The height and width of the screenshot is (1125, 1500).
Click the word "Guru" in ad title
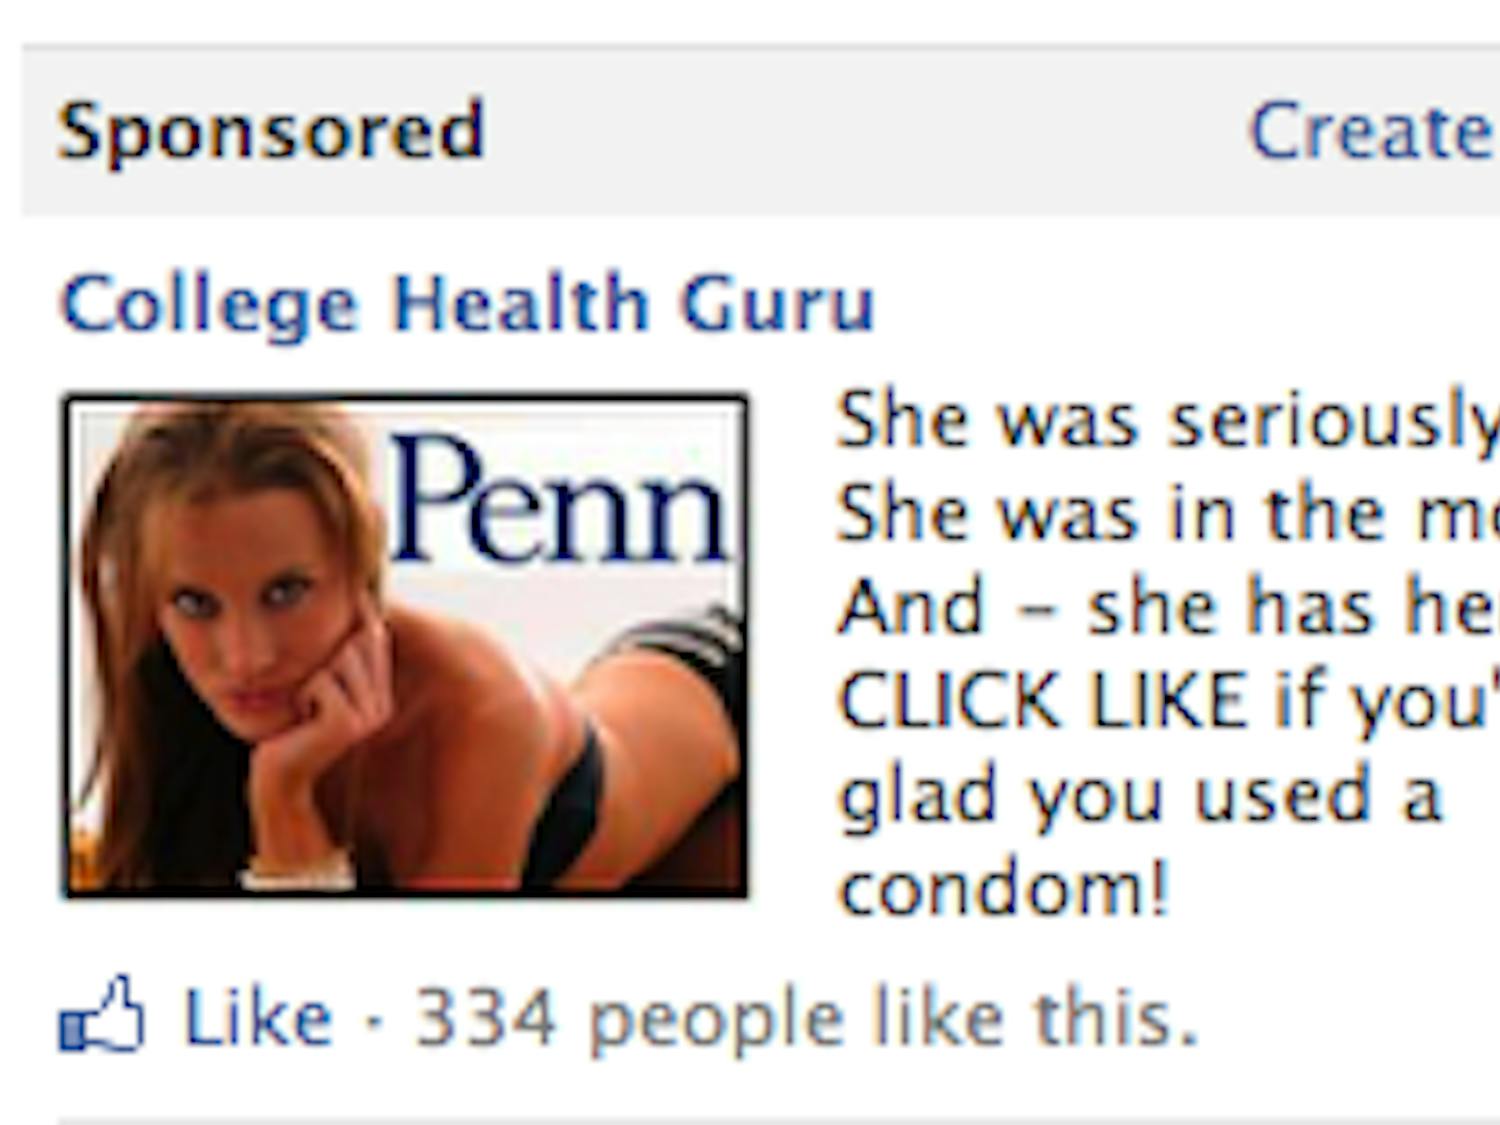[x=777, y=304]
